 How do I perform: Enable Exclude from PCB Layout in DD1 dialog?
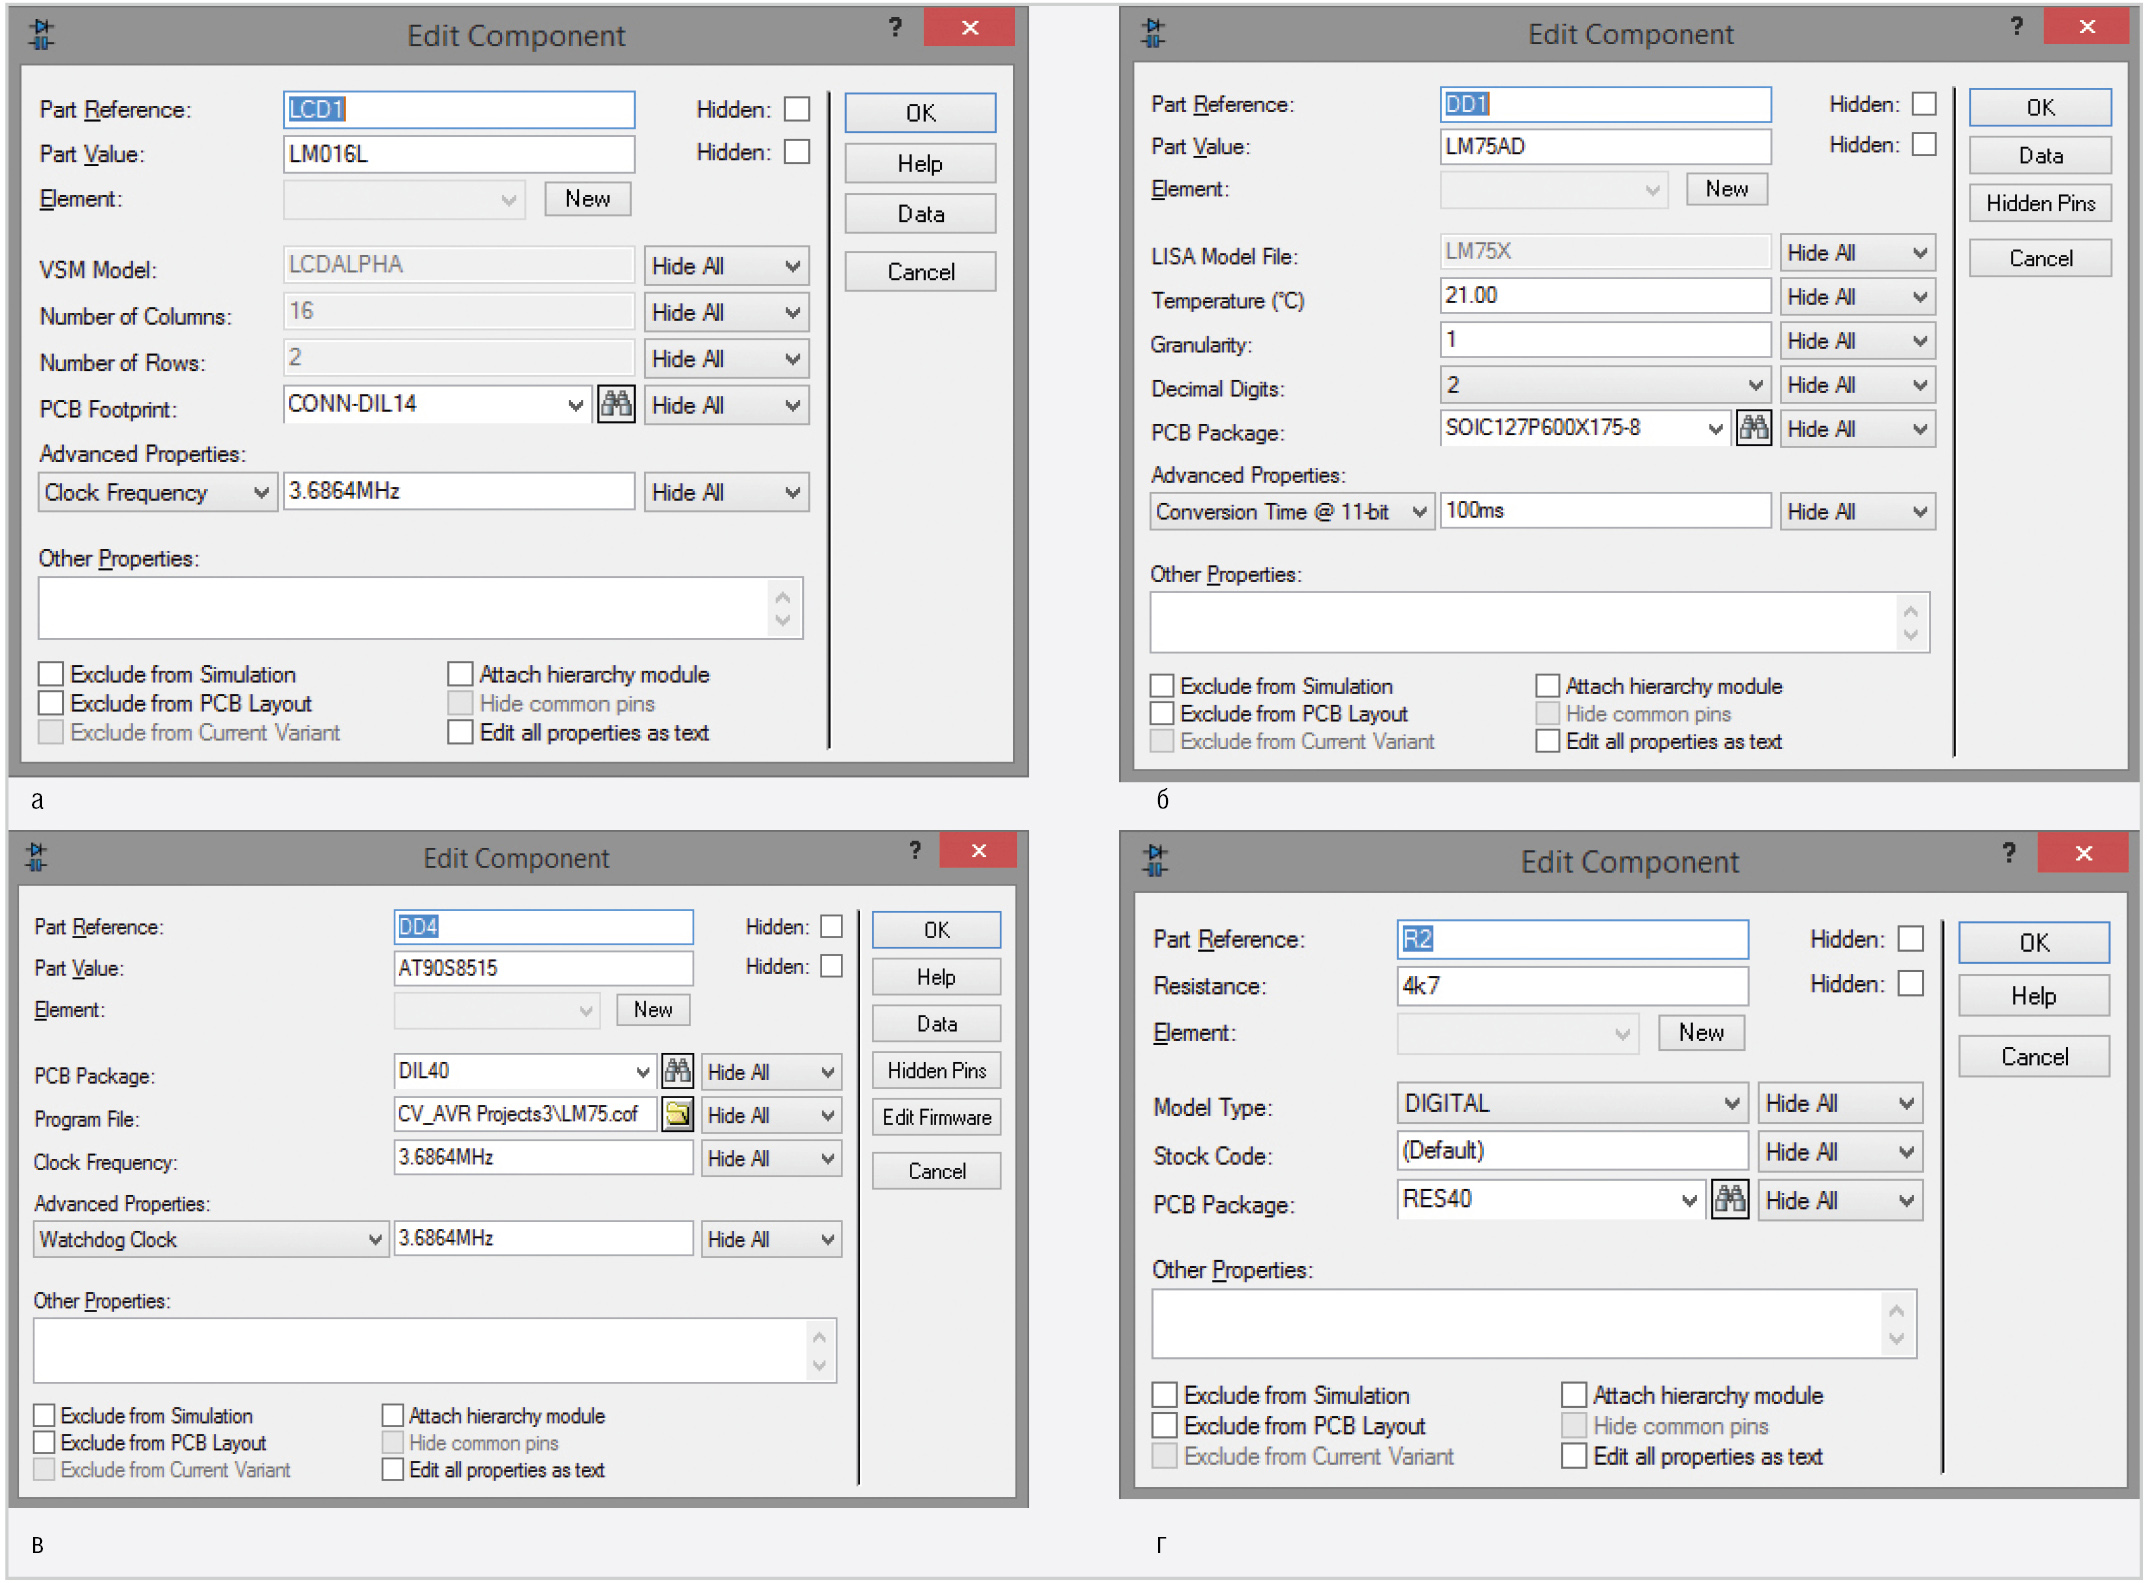[x=1161, y=714]
